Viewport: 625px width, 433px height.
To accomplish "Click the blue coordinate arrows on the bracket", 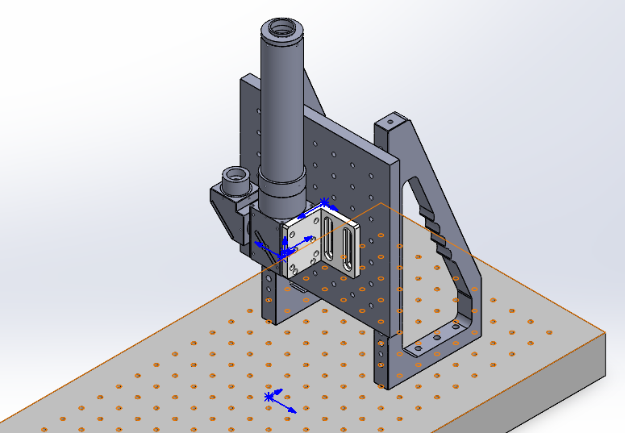I will 265,243.
